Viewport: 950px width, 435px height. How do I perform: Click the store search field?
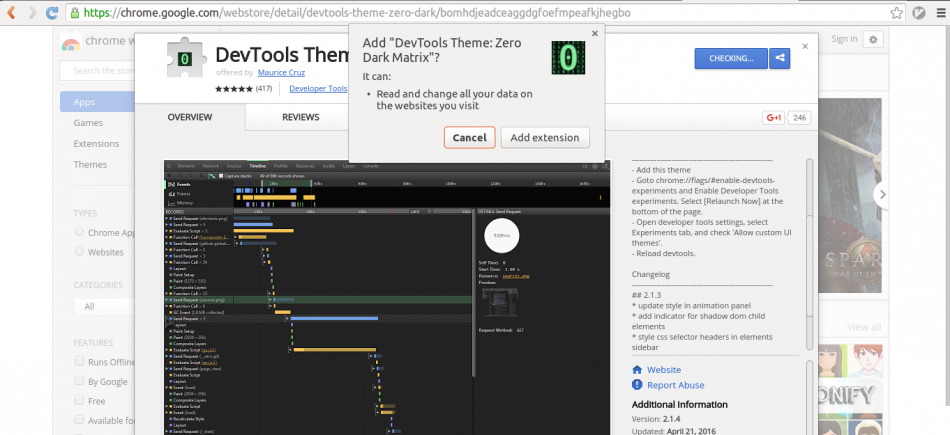coord(97,71)
